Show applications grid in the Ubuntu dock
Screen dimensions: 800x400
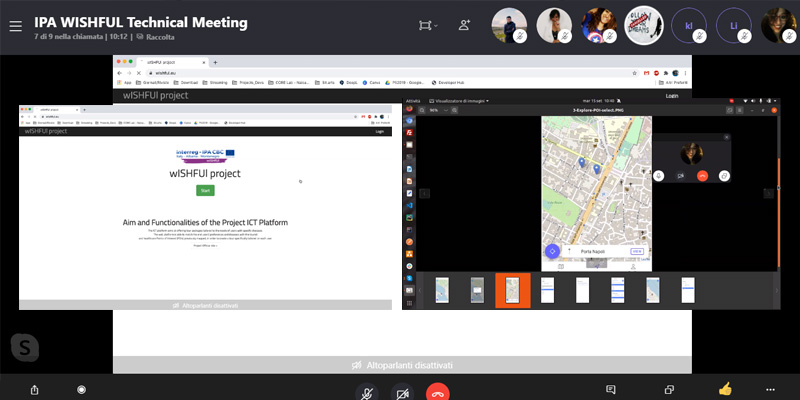pyautogui.click(x=409, y=303)
